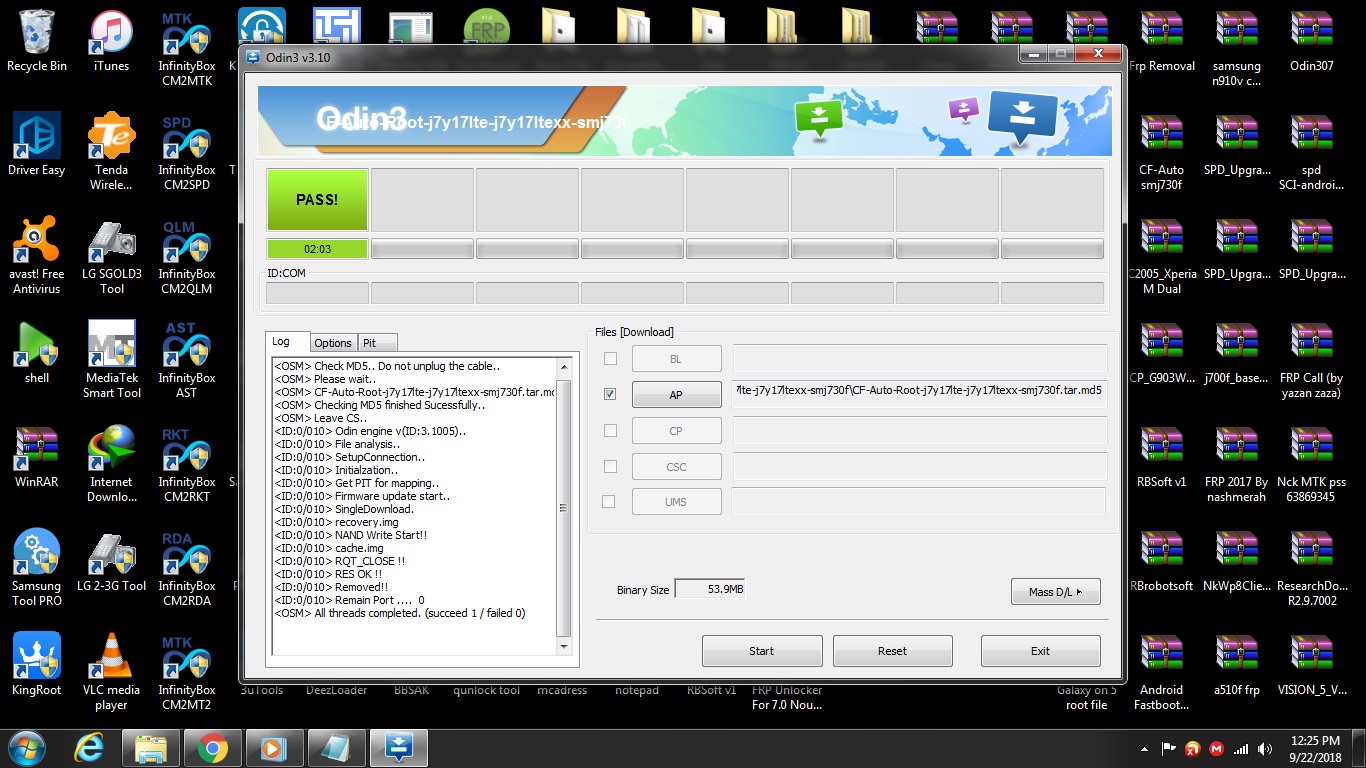The height and width of the screenshot is (768, 1366).
Task: Click the InfinityBox CM2MT2 shortcut
Action: [187, 672]
